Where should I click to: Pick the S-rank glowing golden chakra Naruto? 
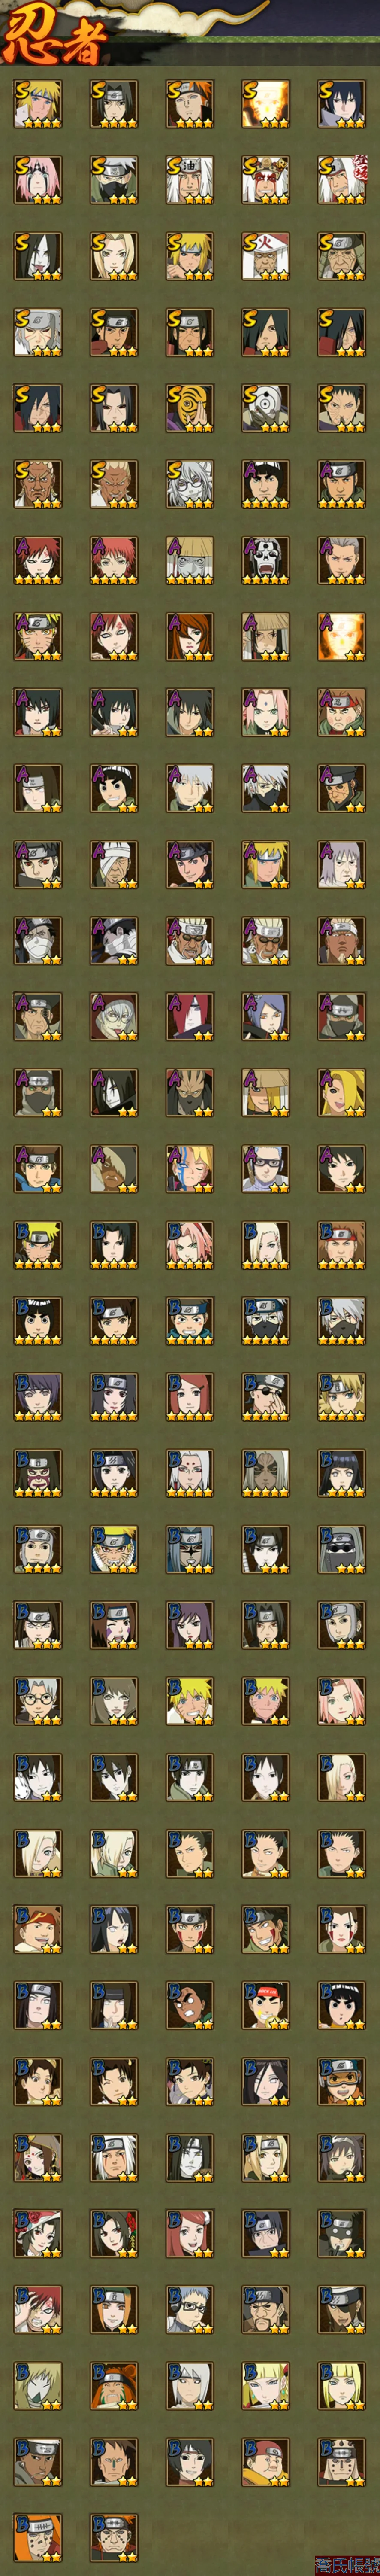tap(265, 104)
